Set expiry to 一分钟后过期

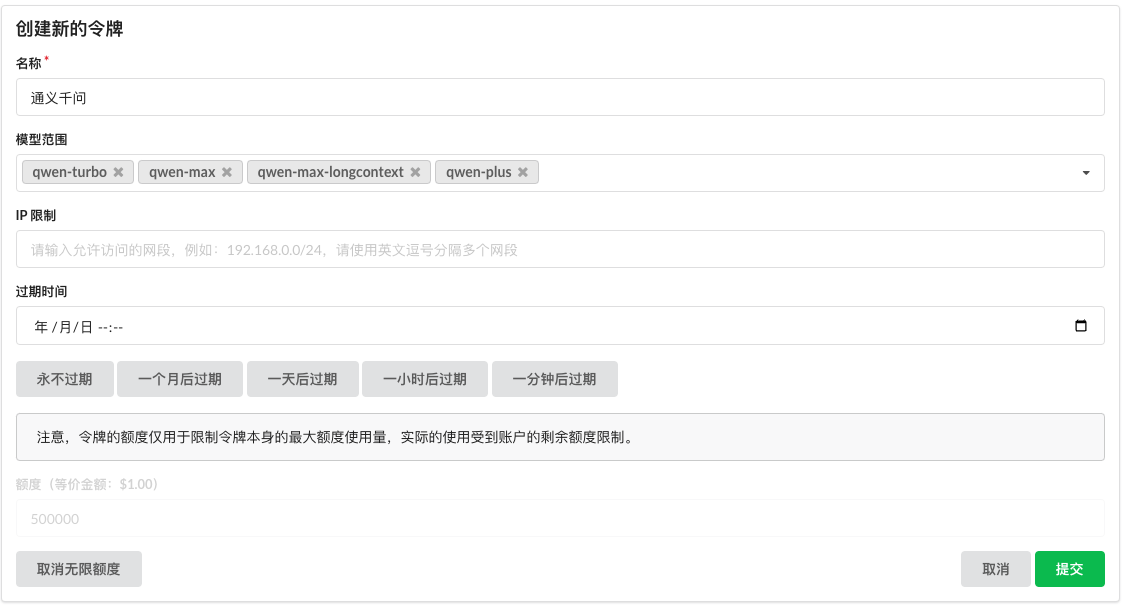555,379
